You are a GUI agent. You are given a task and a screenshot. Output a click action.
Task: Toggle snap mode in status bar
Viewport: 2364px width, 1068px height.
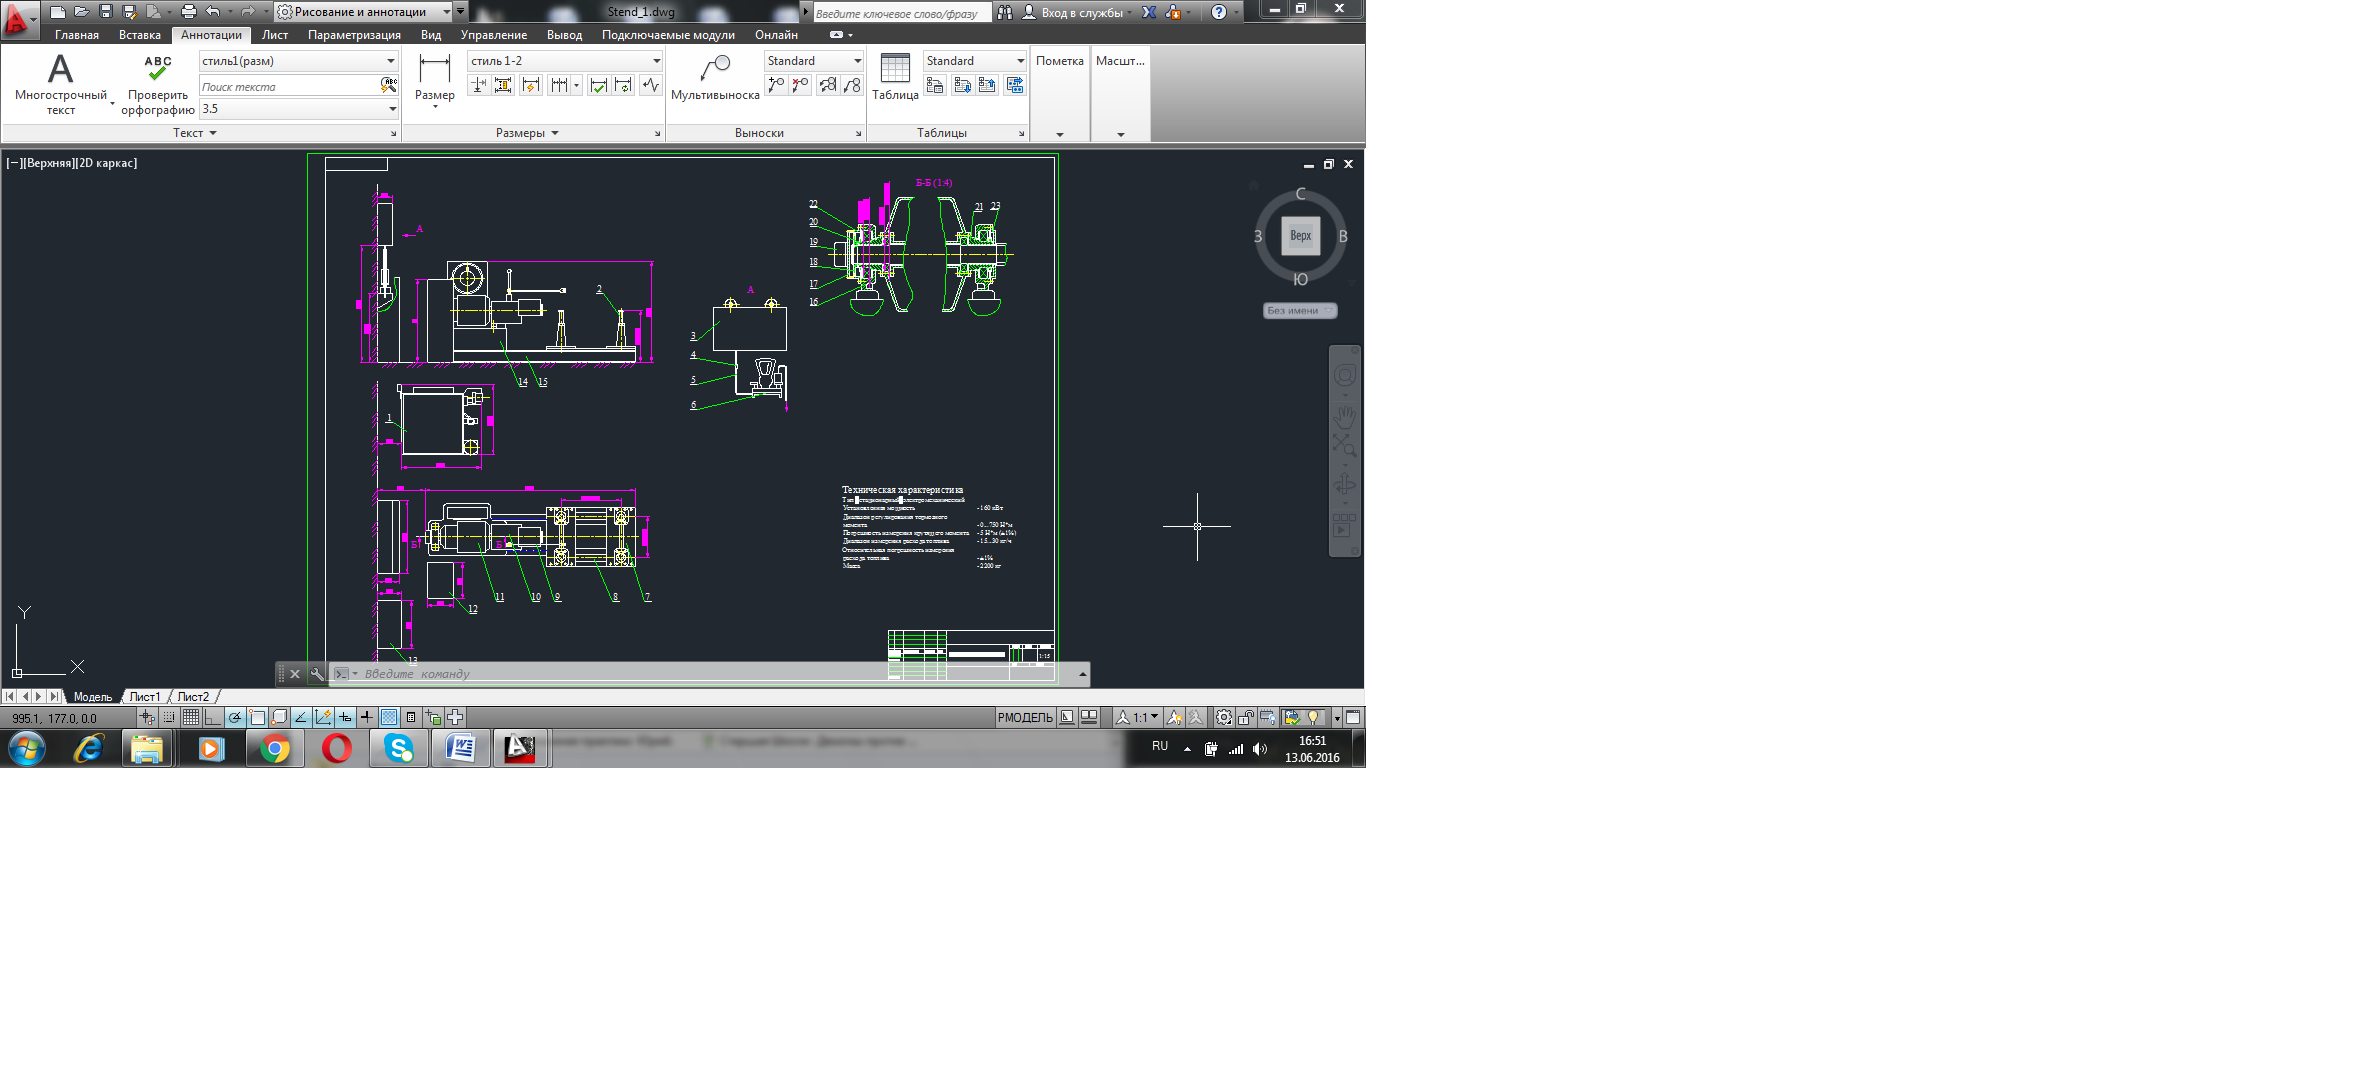[168, 717]
